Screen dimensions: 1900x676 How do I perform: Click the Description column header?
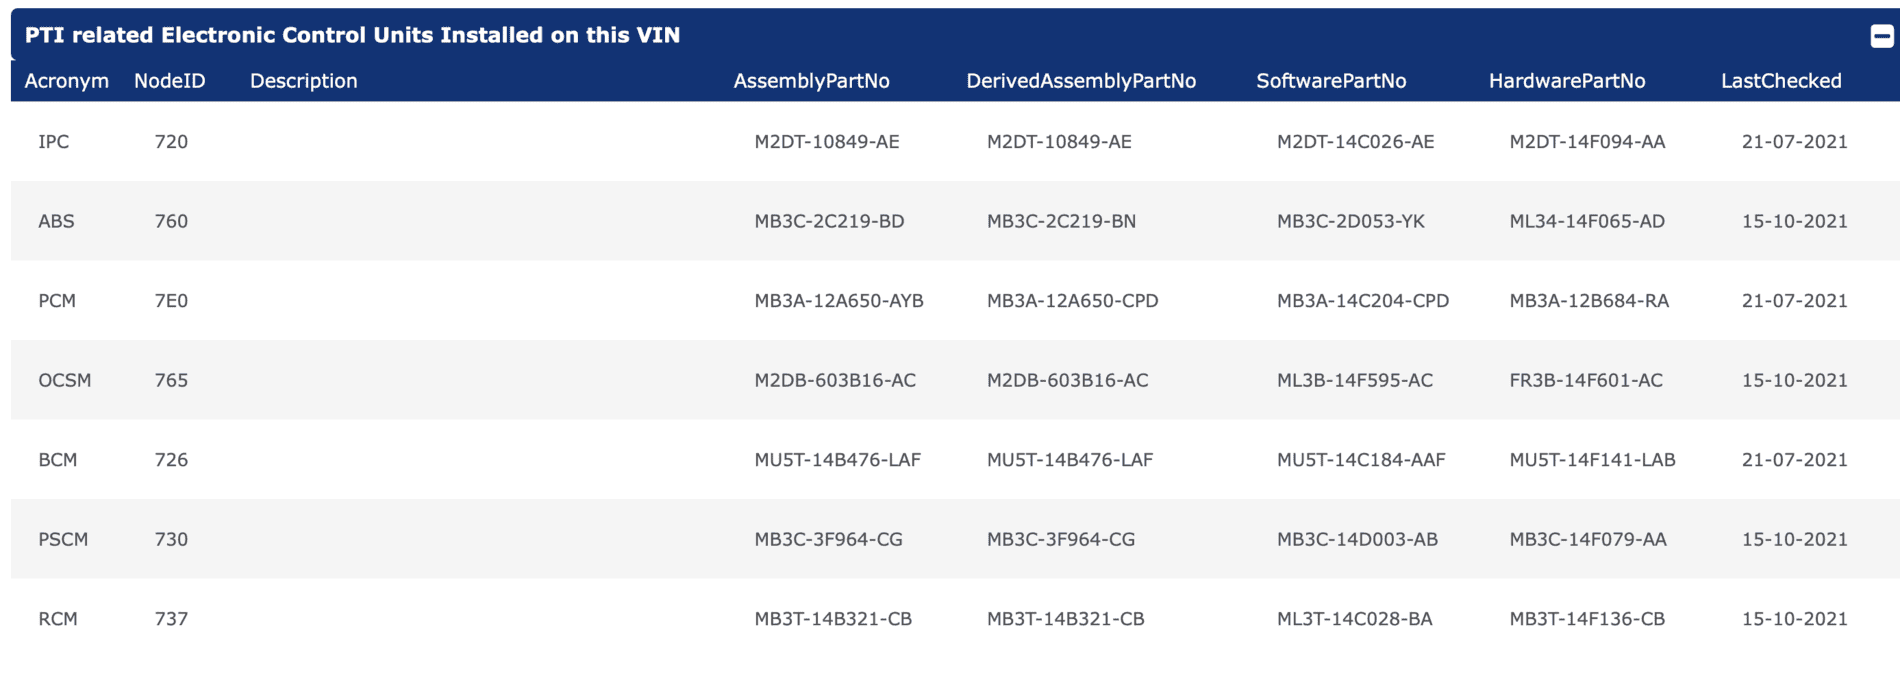[303, 81]
